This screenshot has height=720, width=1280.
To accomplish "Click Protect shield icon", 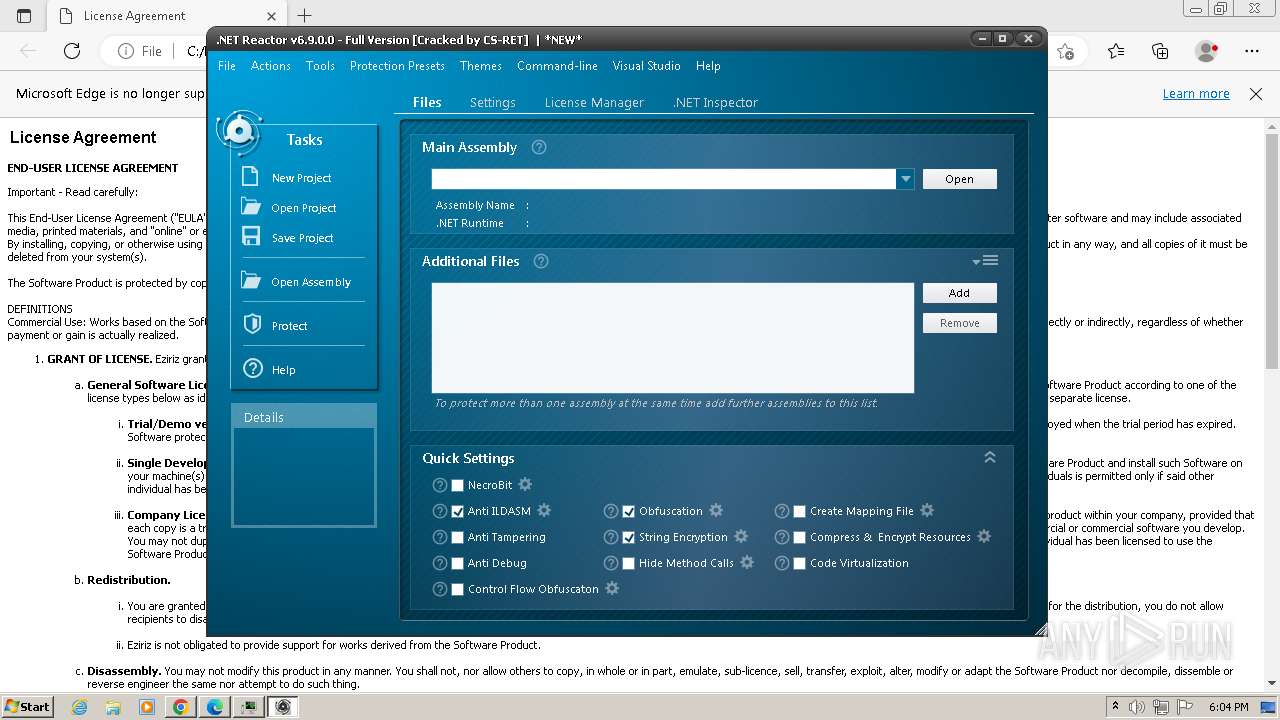I will pyautogui.click(x=252, y=324).
